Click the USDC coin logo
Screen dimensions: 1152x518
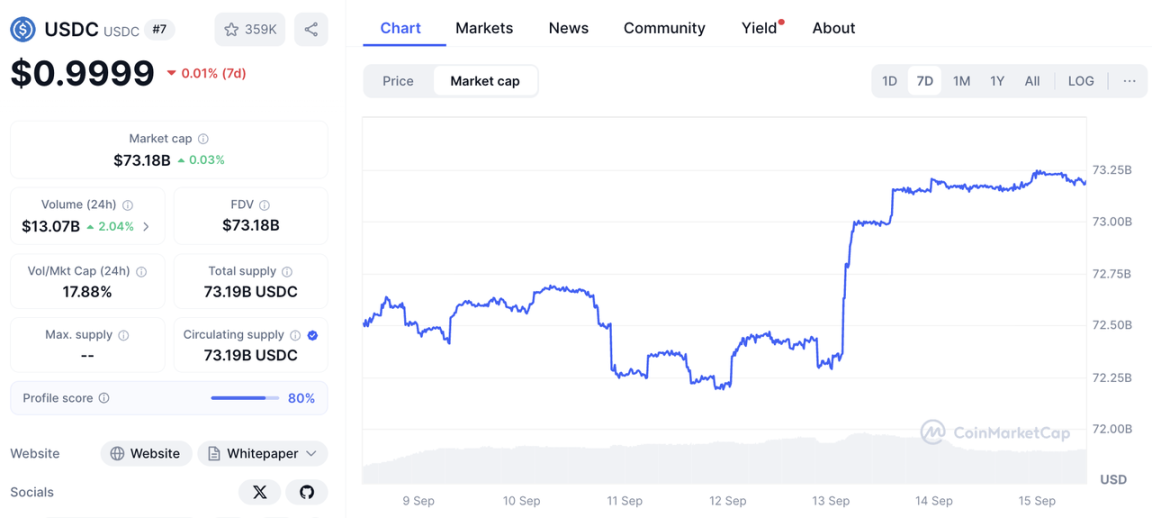pyautogui.click(x=23, y=30)
